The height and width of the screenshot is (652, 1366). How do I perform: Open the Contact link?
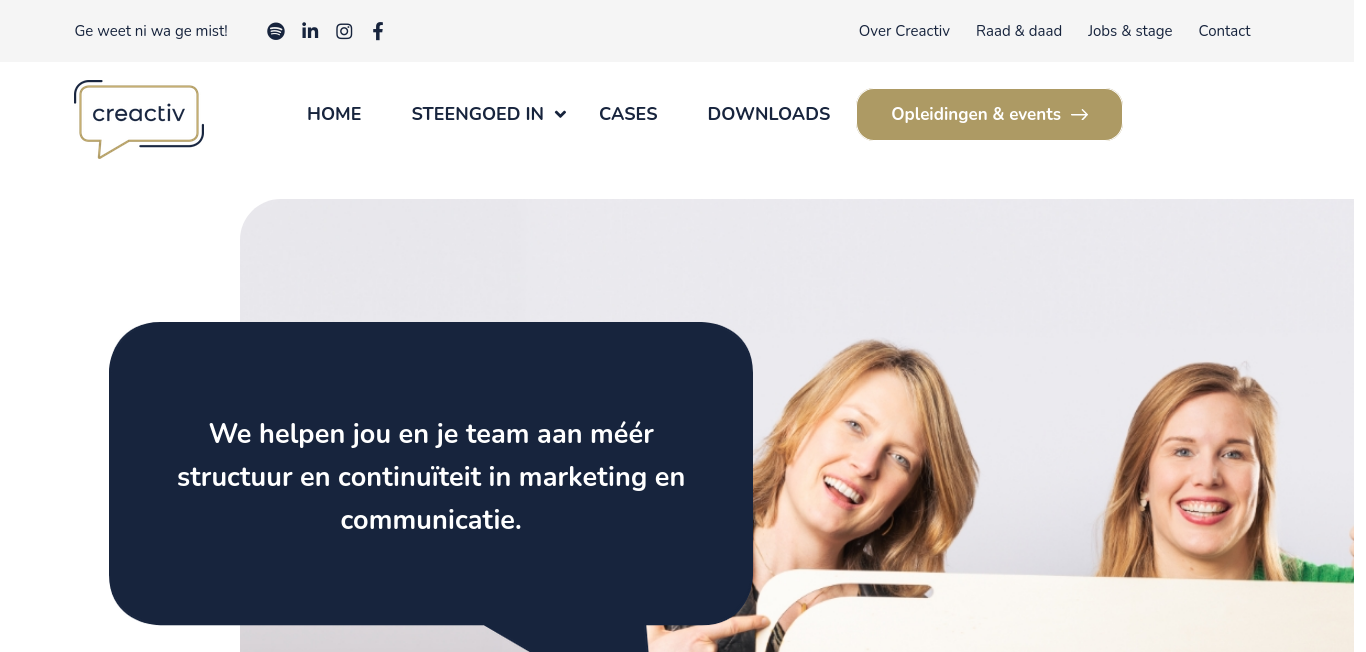(1224, 31)
